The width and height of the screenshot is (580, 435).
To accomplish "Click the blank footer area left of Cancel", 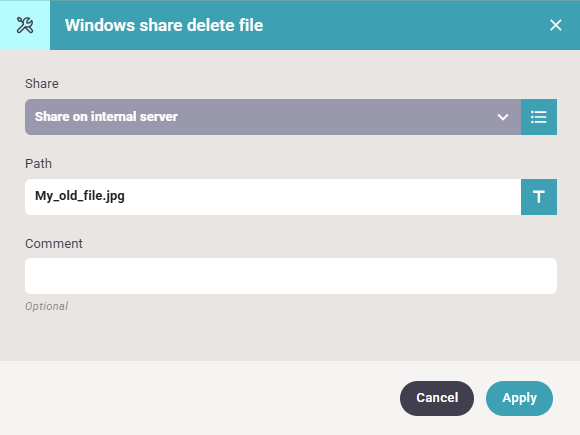I will [x=200, y=398].
